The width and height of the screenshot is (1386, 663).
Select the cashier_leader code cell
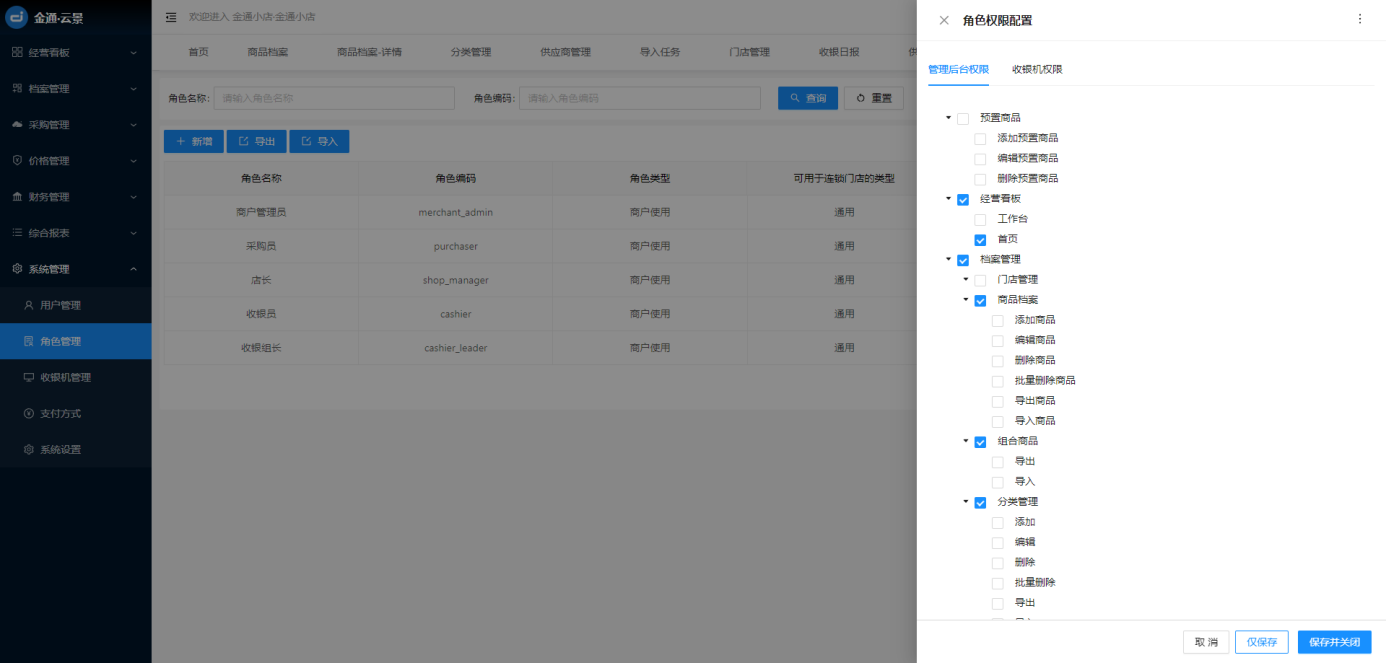[x=456, y=348]
